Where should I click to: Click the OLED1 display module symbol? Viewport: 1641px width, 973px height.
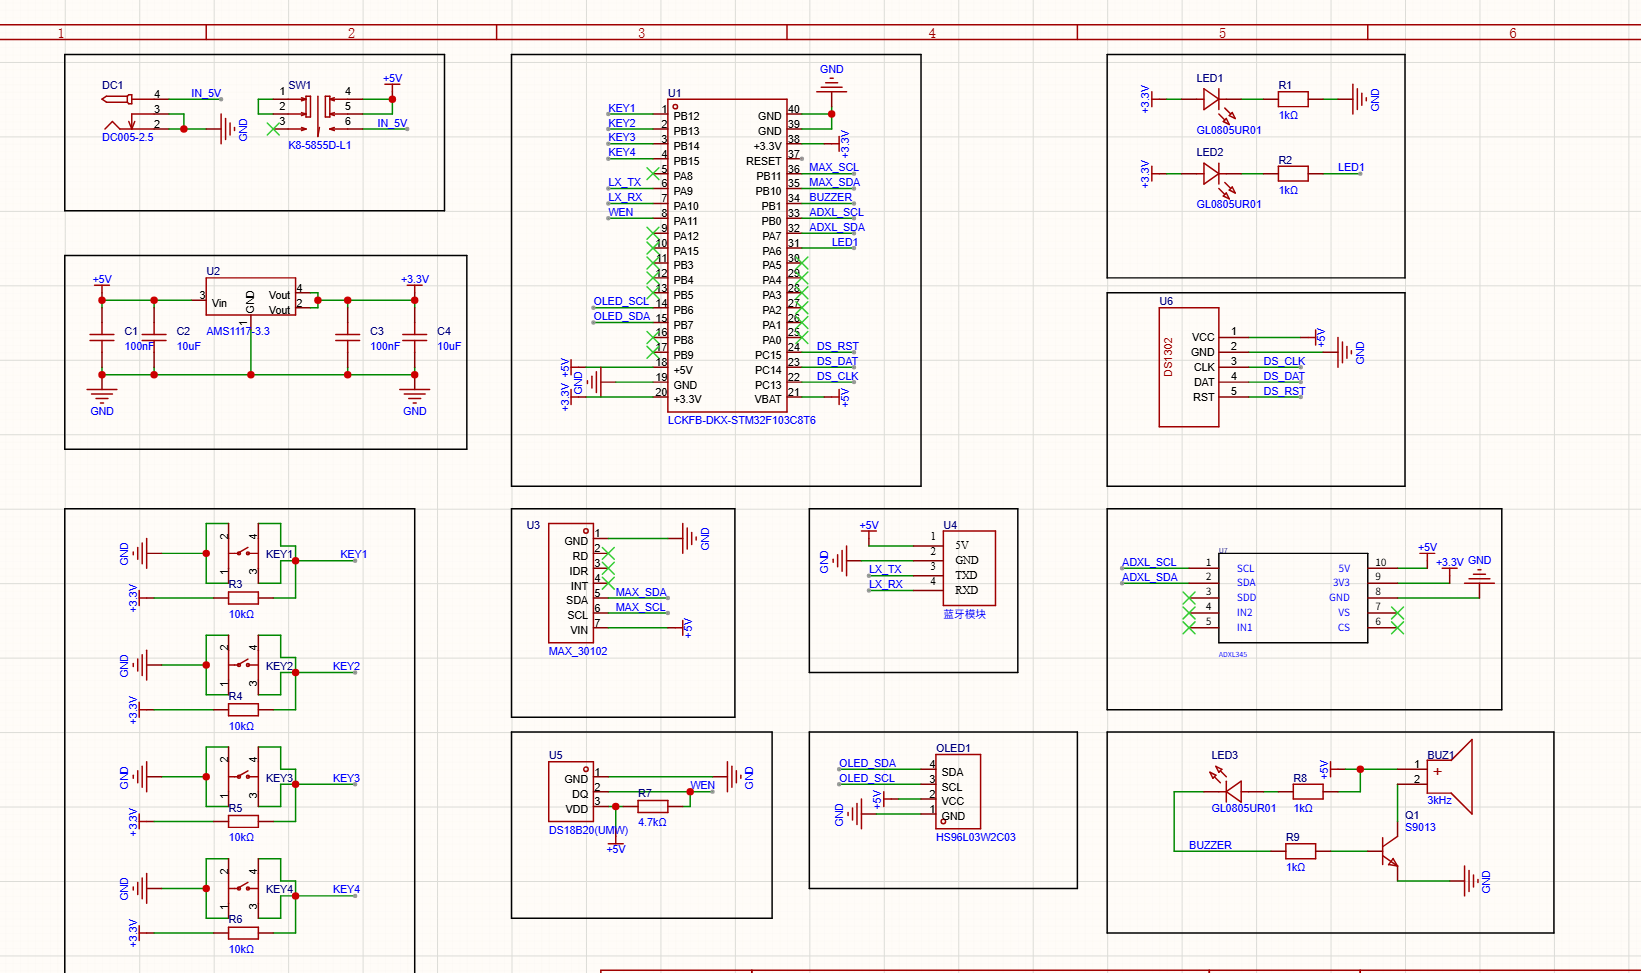(959, 791)
